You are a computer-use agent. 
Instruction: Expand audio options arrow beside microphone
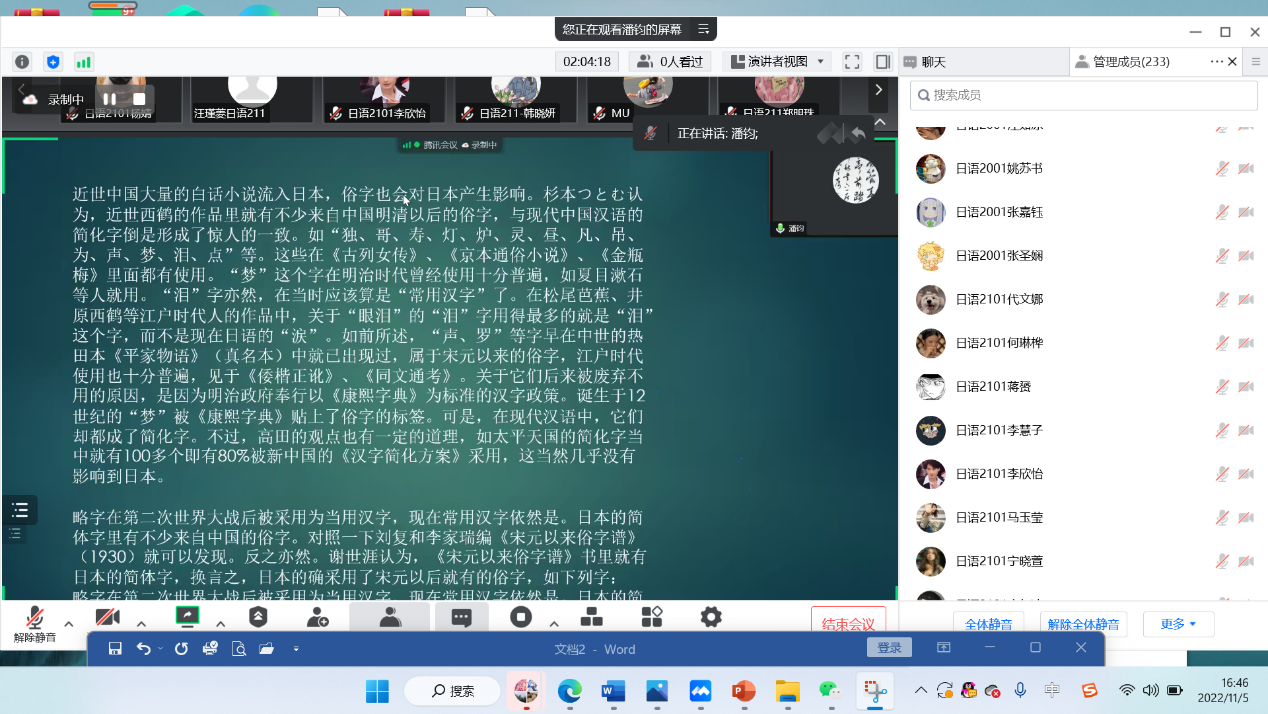[69, 624]
